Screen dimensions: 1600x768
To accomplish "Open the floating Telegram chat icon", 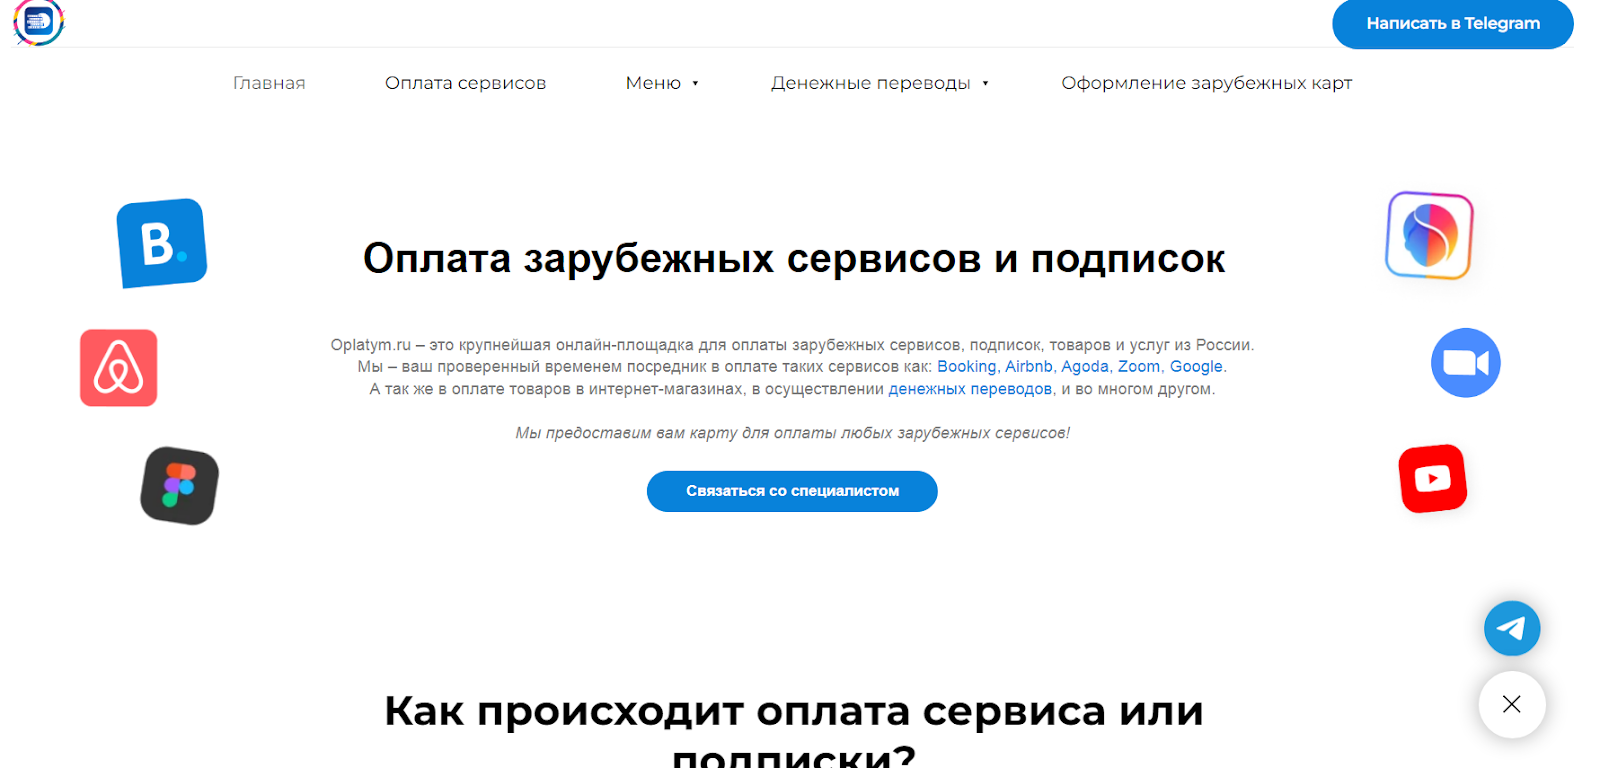I will (1511, 628).
